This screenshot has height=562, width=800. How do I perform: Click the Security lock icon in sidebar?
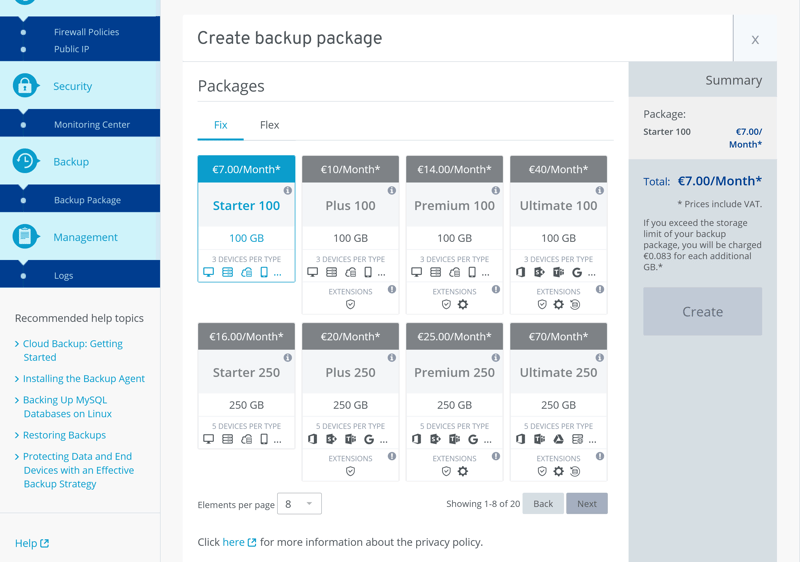click(x=25, y=86)
